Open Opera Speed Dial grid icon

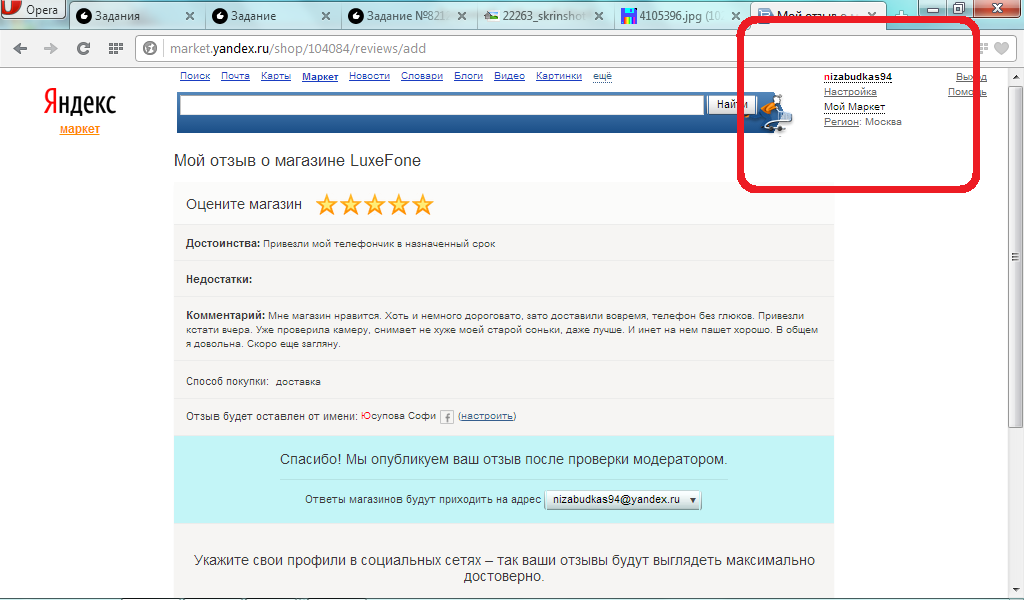[x=116, y=48]
